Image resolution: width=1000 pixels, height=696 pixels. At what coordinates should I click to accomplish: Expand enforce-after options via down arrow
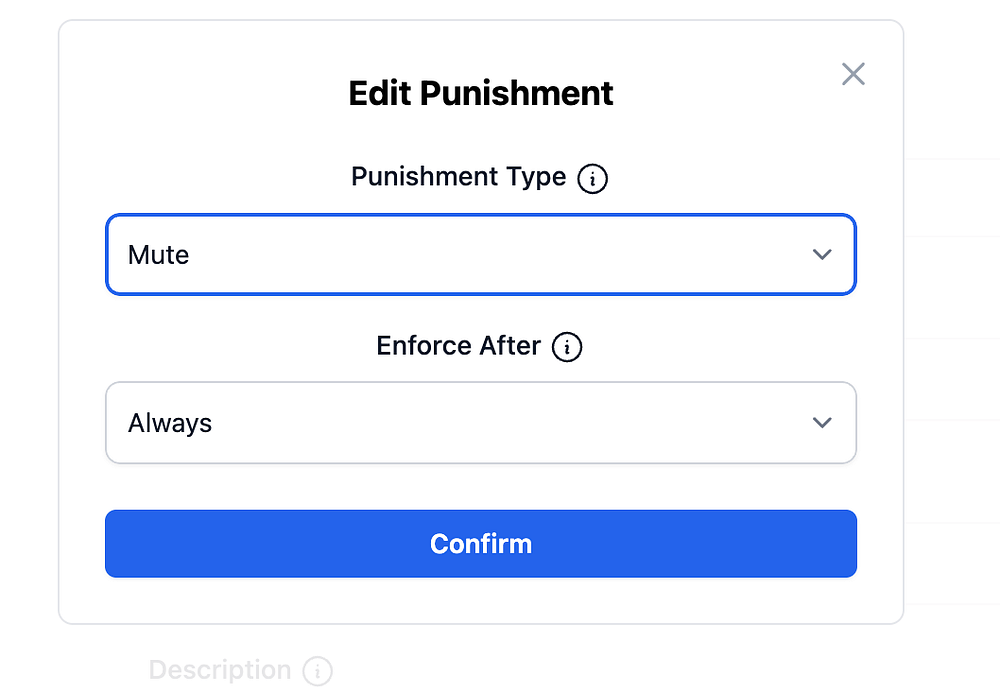pyautogui.click(x=822, y=423)
